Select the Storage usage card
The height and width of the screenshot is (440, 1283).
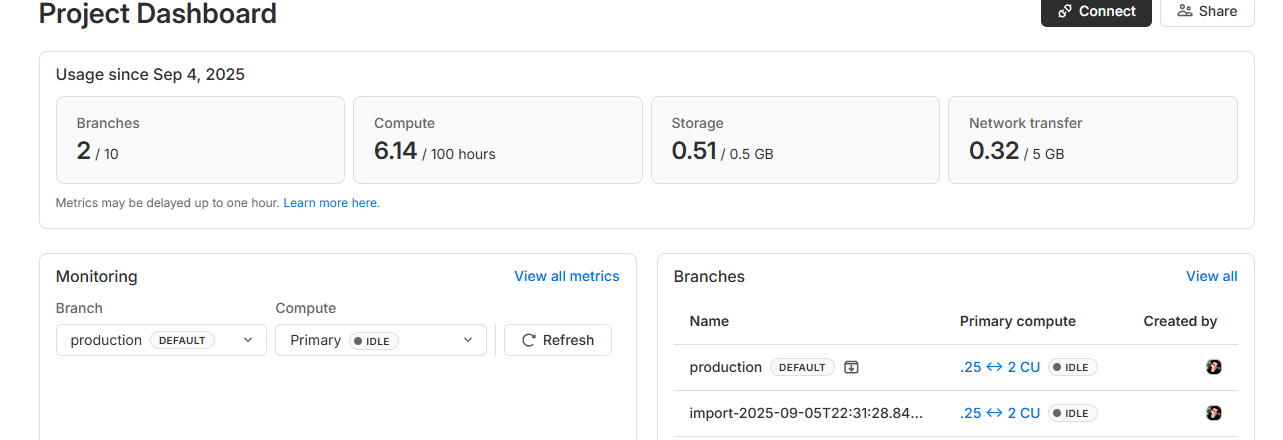pos(795,140)
